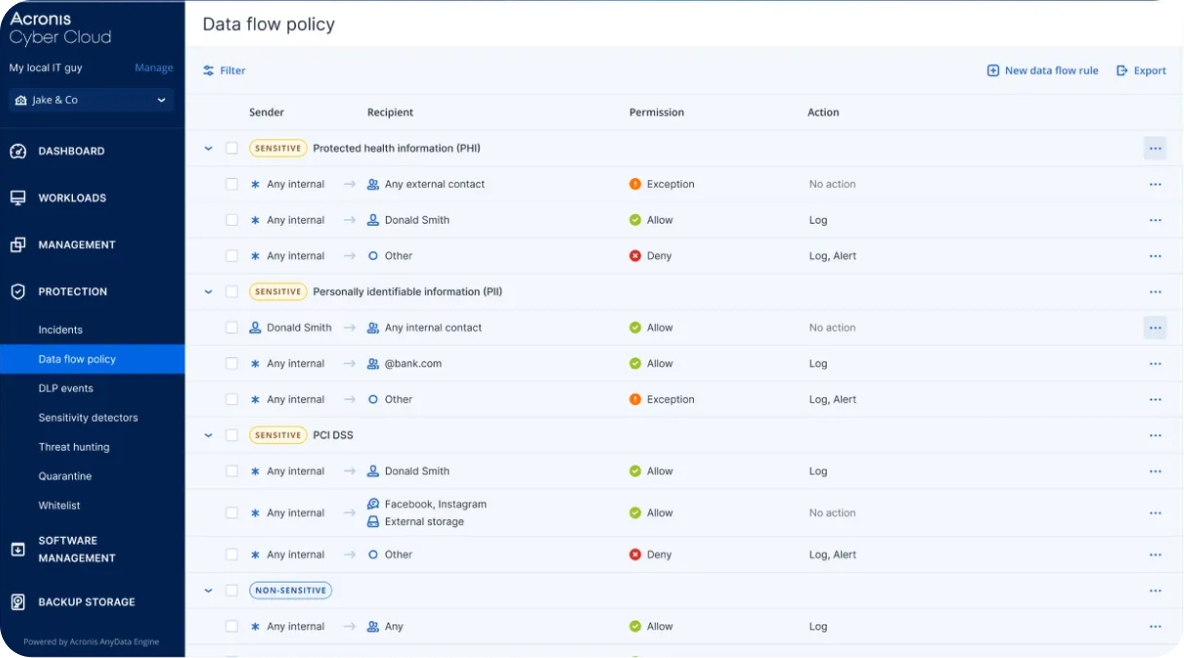
Task: Click the Export button
Action: 1141,70
